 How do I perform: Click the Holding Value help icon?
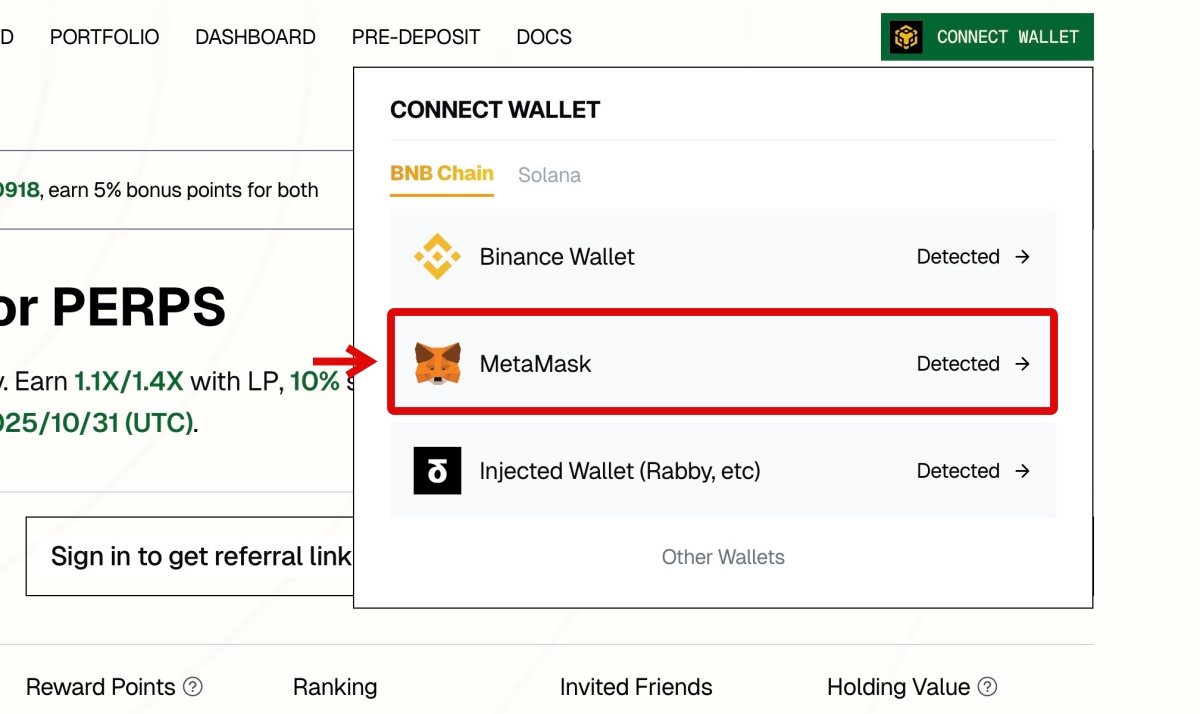(x=987, y=687)
